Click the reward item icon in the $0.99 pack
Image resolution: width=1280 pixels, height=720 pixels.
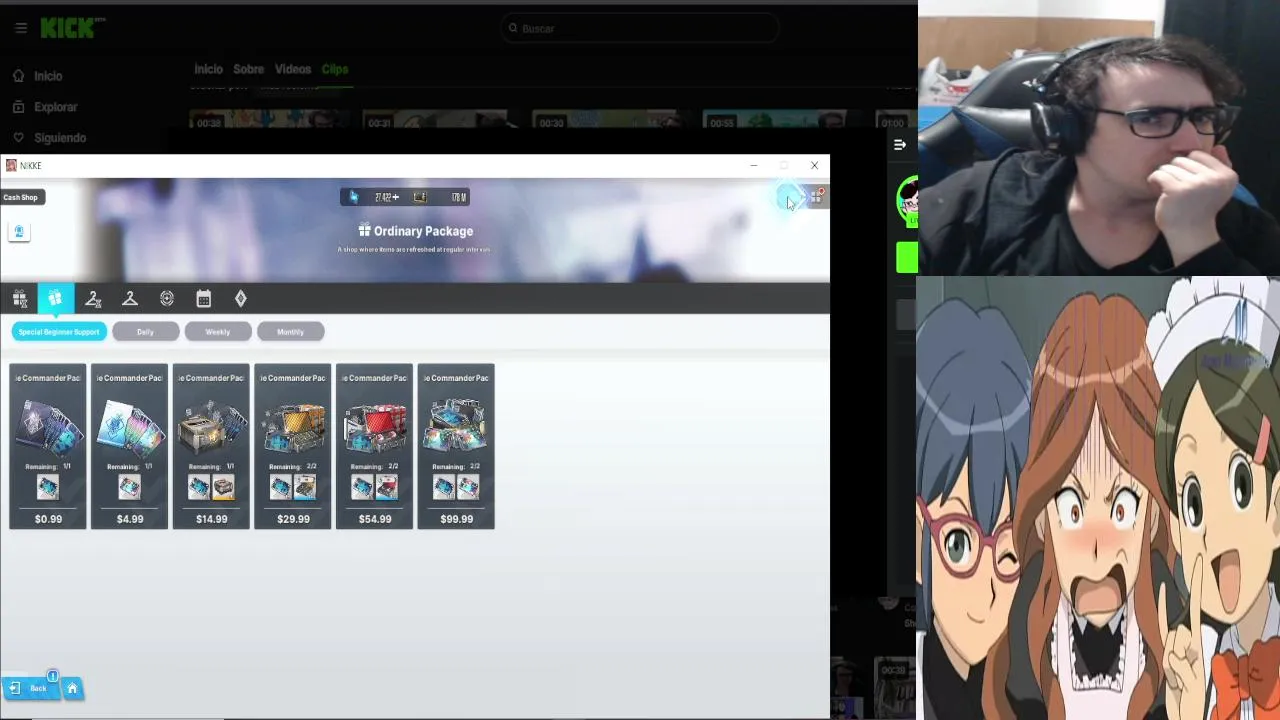(48, 487)
